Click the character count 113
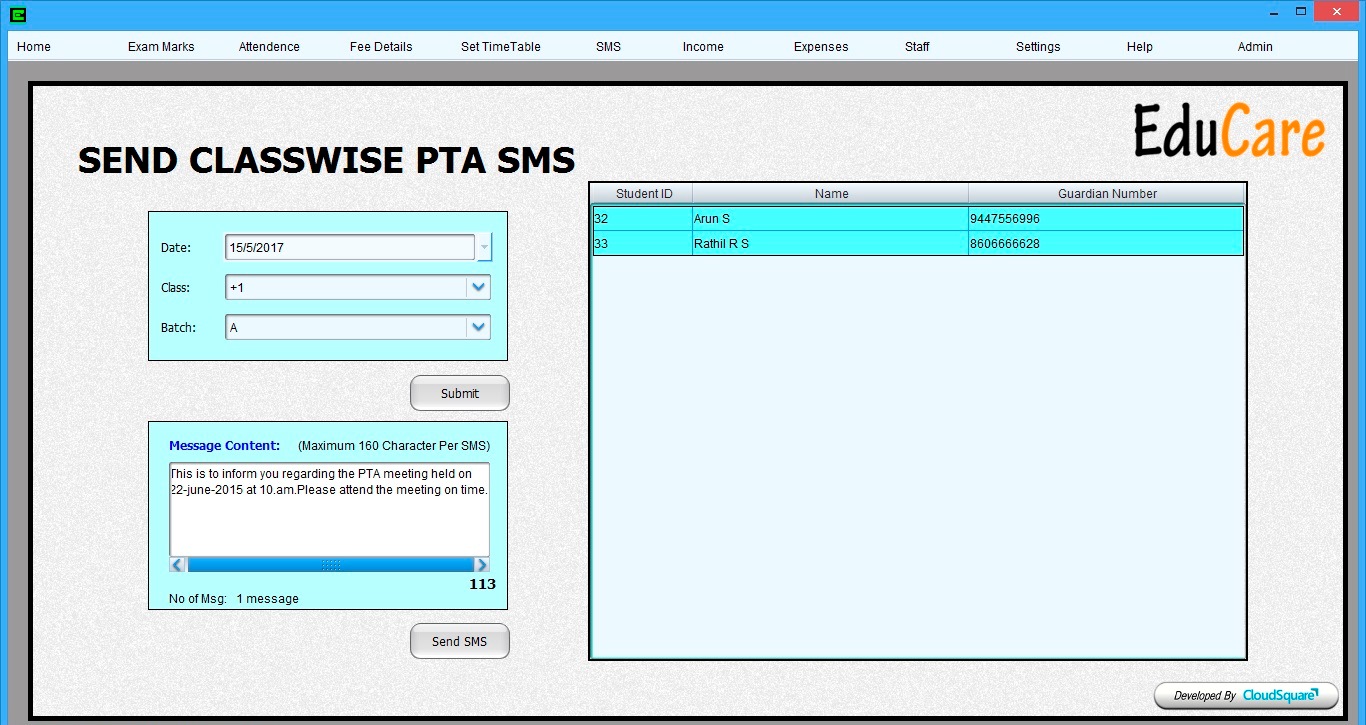The height and width of the screenshot is (725, 1366). tap(482, 584)
